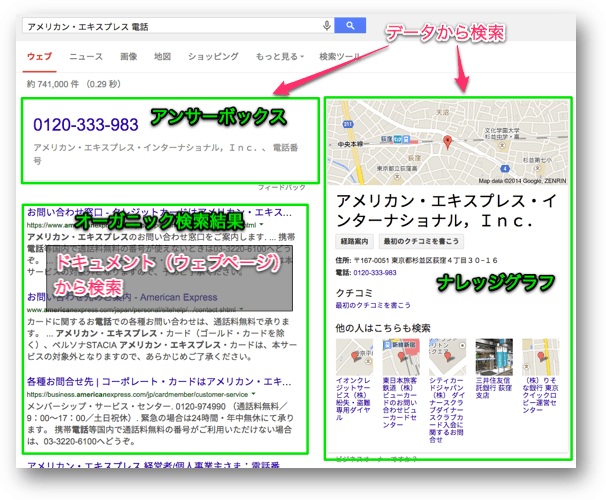
Task: Click the blue magnifier search button
Action: [350, 26]
